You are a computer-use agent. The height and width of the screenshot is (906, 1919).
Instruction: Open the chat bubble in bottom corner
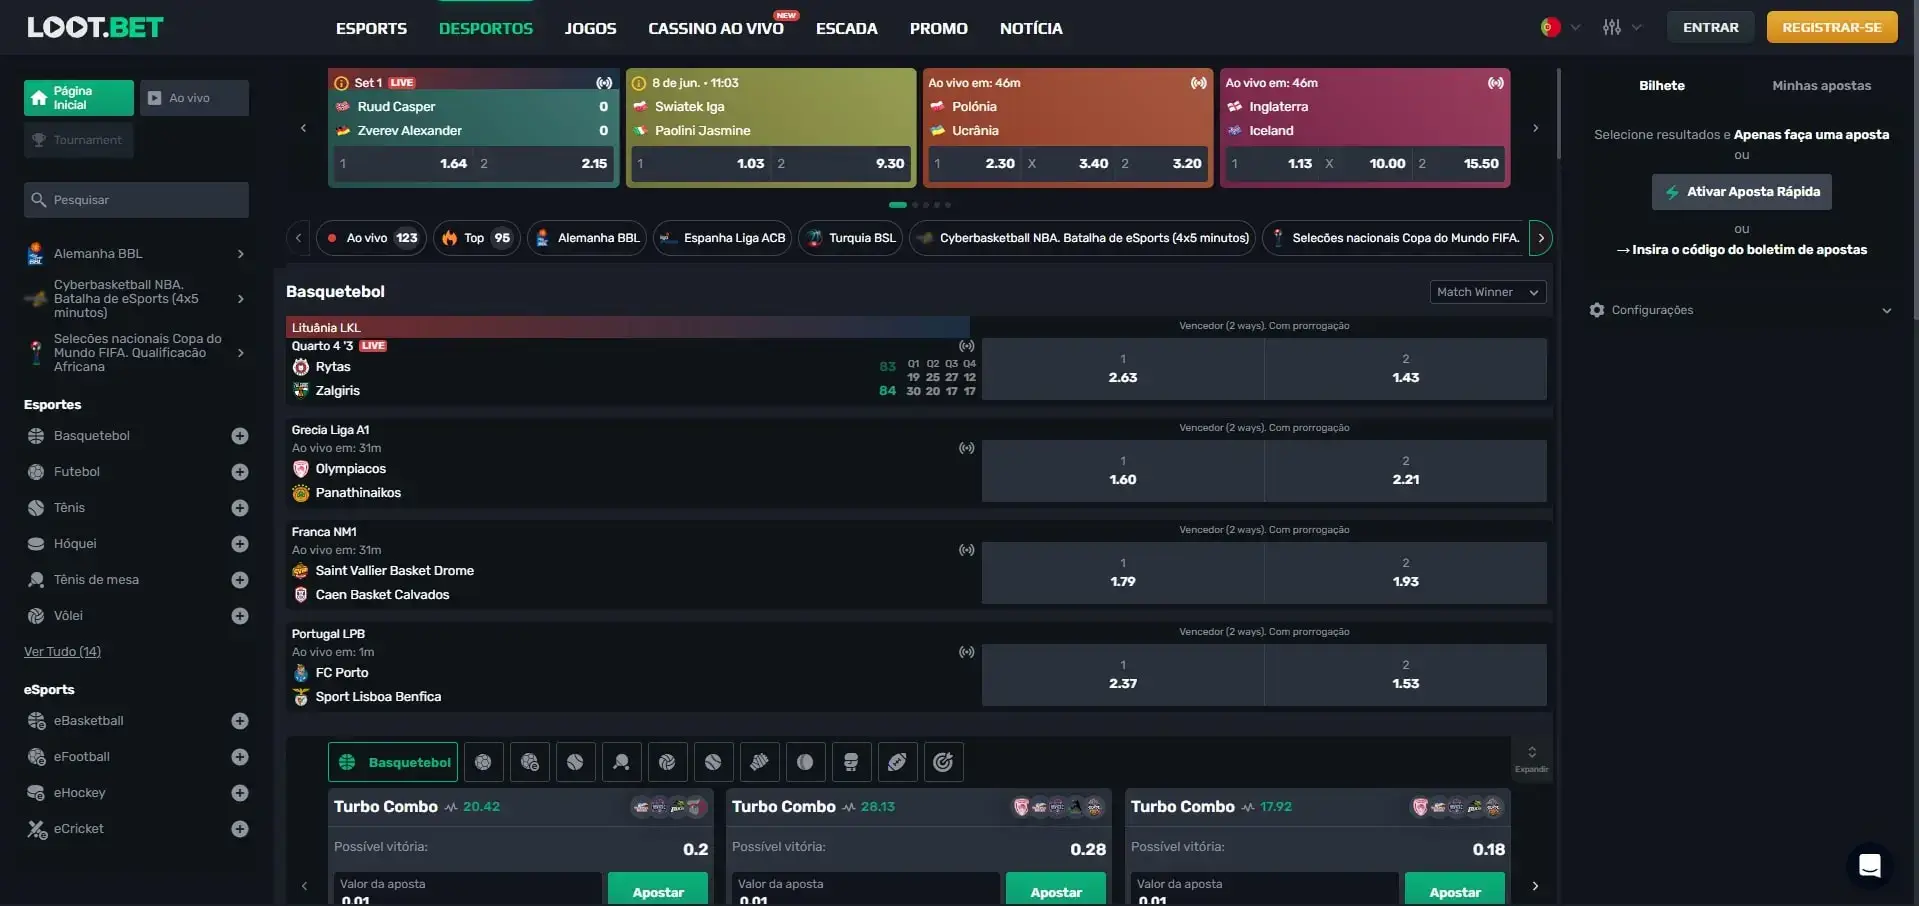[x=1871, y=866]
